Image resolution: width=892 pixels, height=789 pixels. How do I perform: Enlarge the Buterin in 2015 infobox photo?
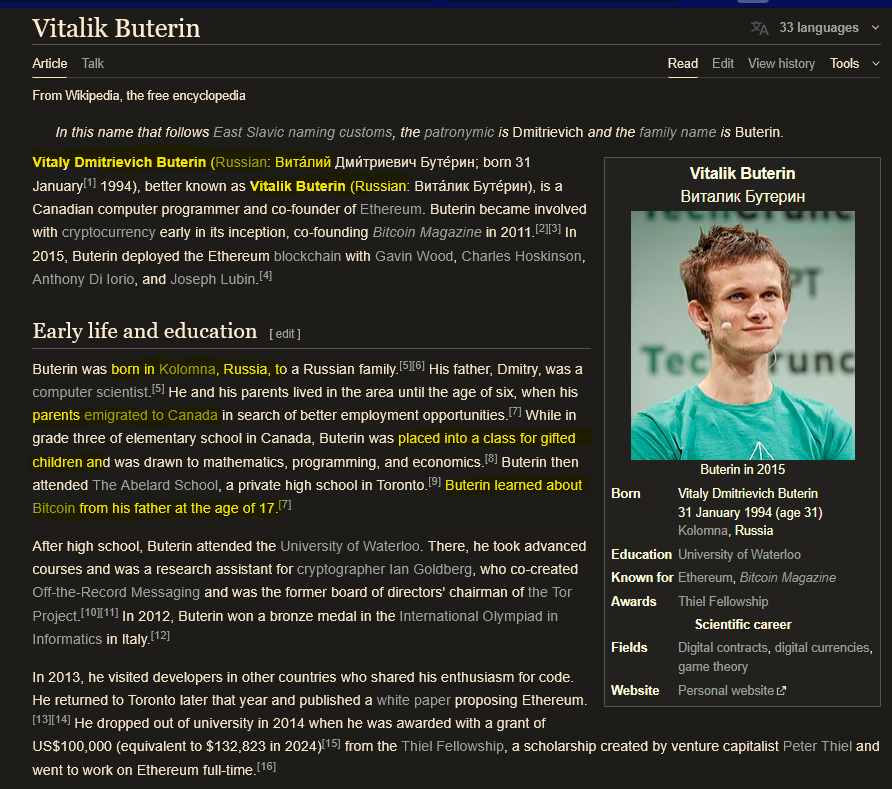(742, 335)
